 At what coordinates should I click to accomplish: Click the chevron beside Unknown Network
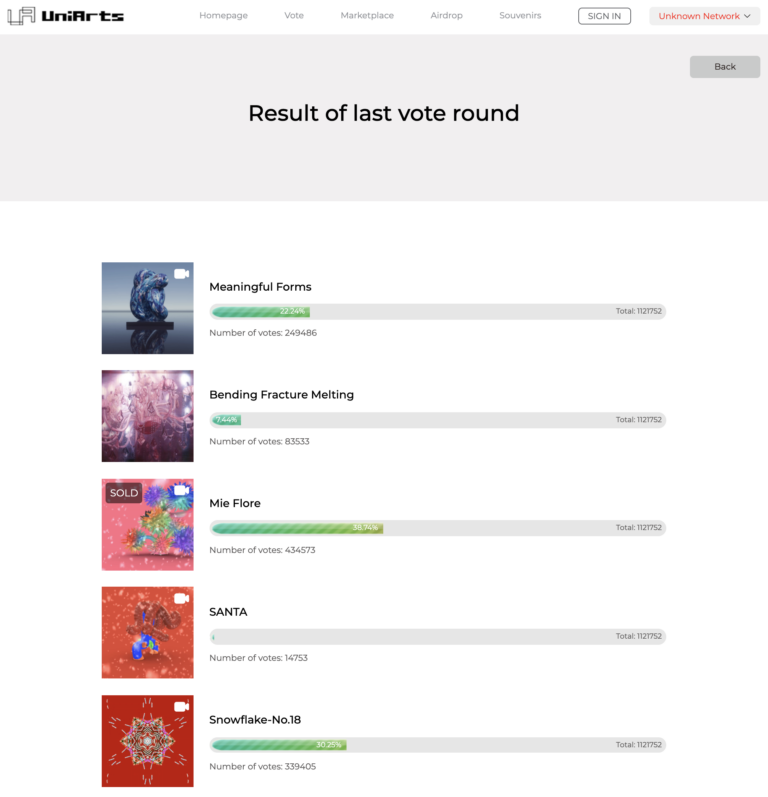click(747, 16)
